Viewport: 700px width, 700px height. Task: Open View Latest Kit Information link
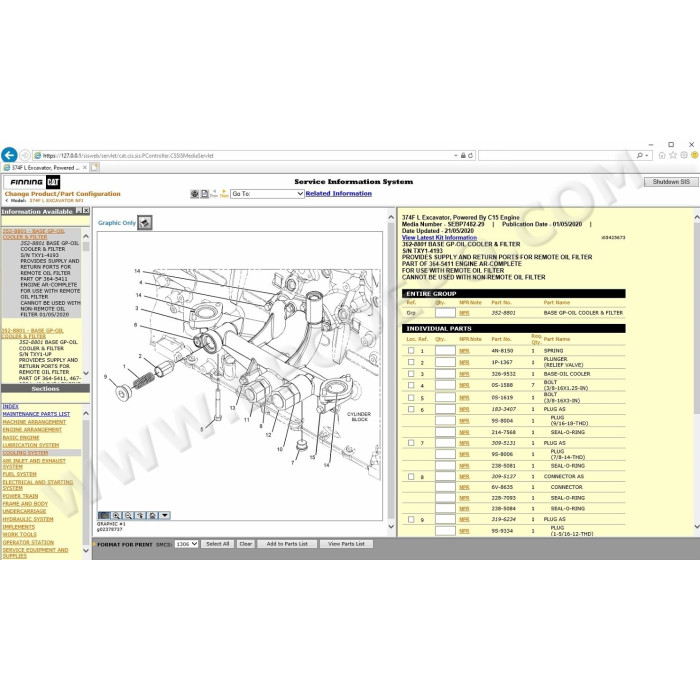439,238
